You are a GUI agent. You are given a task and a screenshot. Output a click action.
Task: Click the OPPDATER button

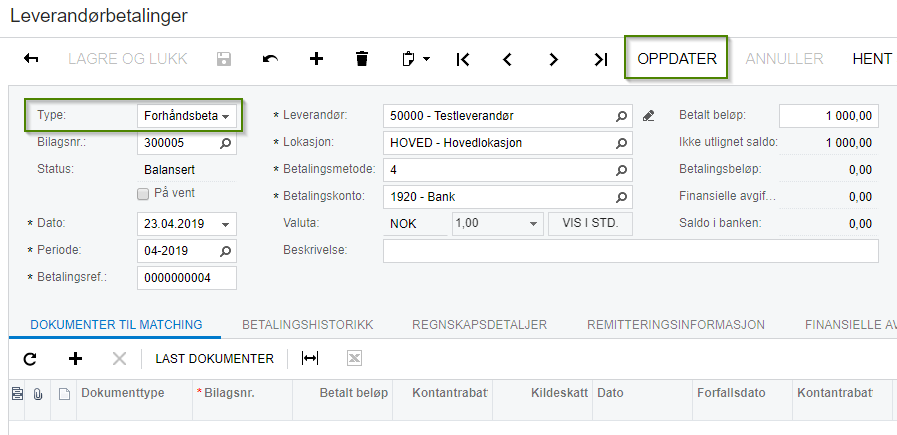tap(677, 58)
